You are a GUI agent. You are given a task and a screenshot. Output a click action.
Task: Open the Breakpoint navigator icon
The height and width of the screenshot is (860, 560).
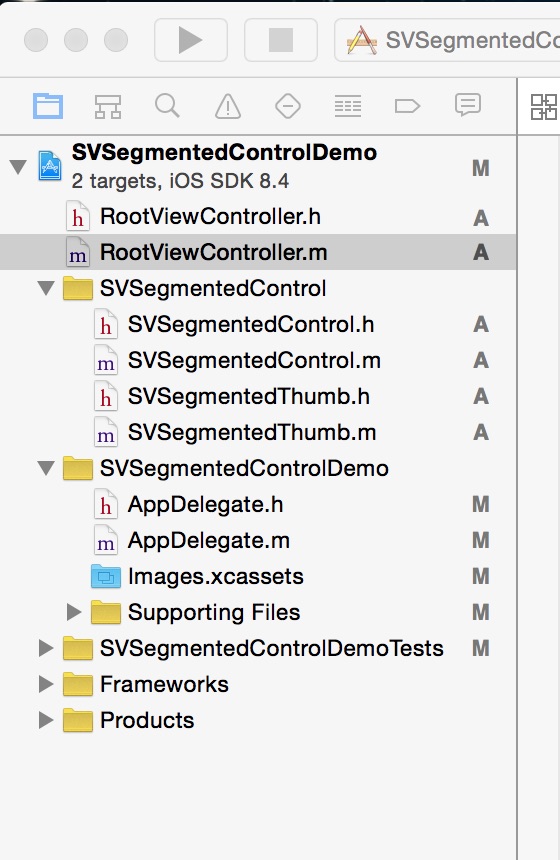tap(408, 106)
